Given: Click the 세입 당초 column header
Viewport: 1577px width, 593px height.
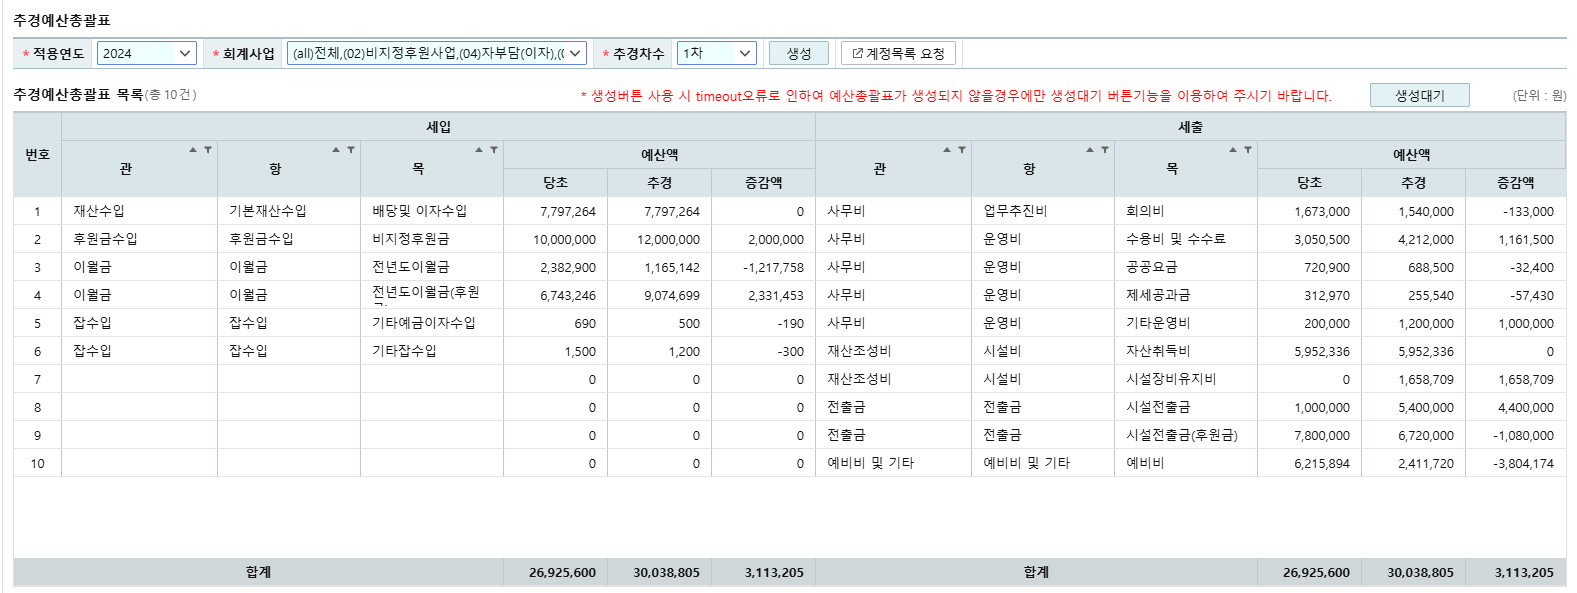Looking at the screenshot, I should 555,182.
